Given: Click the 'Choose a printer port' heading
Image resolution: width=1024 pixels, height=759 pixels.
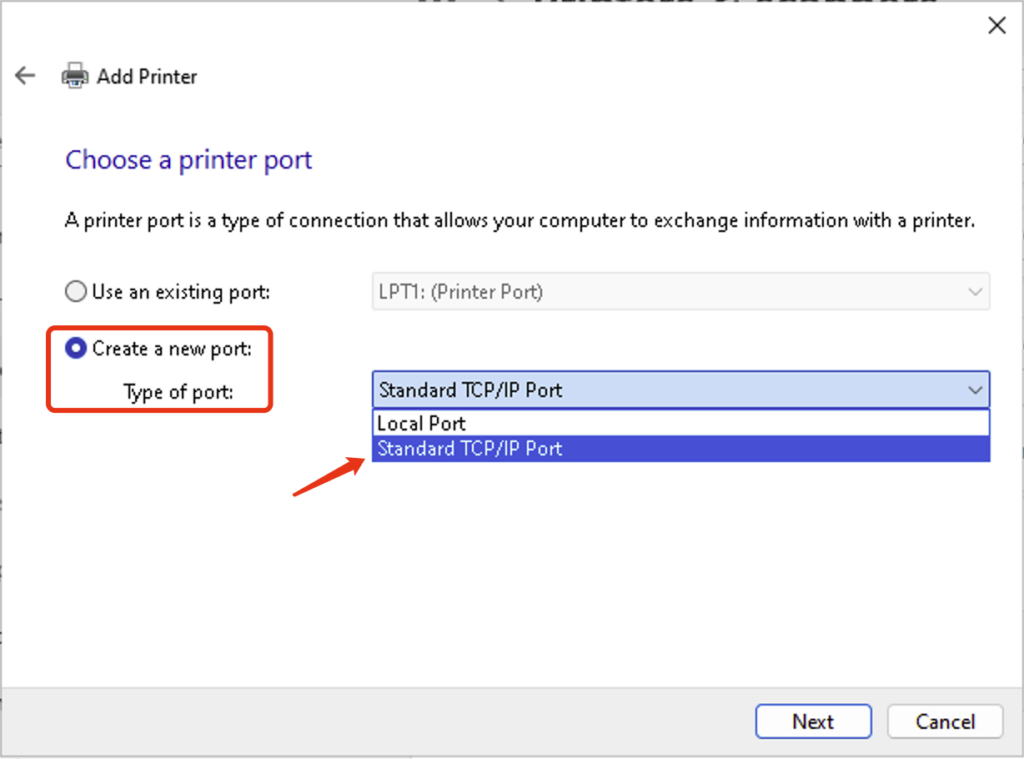Looking at the screenshot, I should (x=189, y=160).
